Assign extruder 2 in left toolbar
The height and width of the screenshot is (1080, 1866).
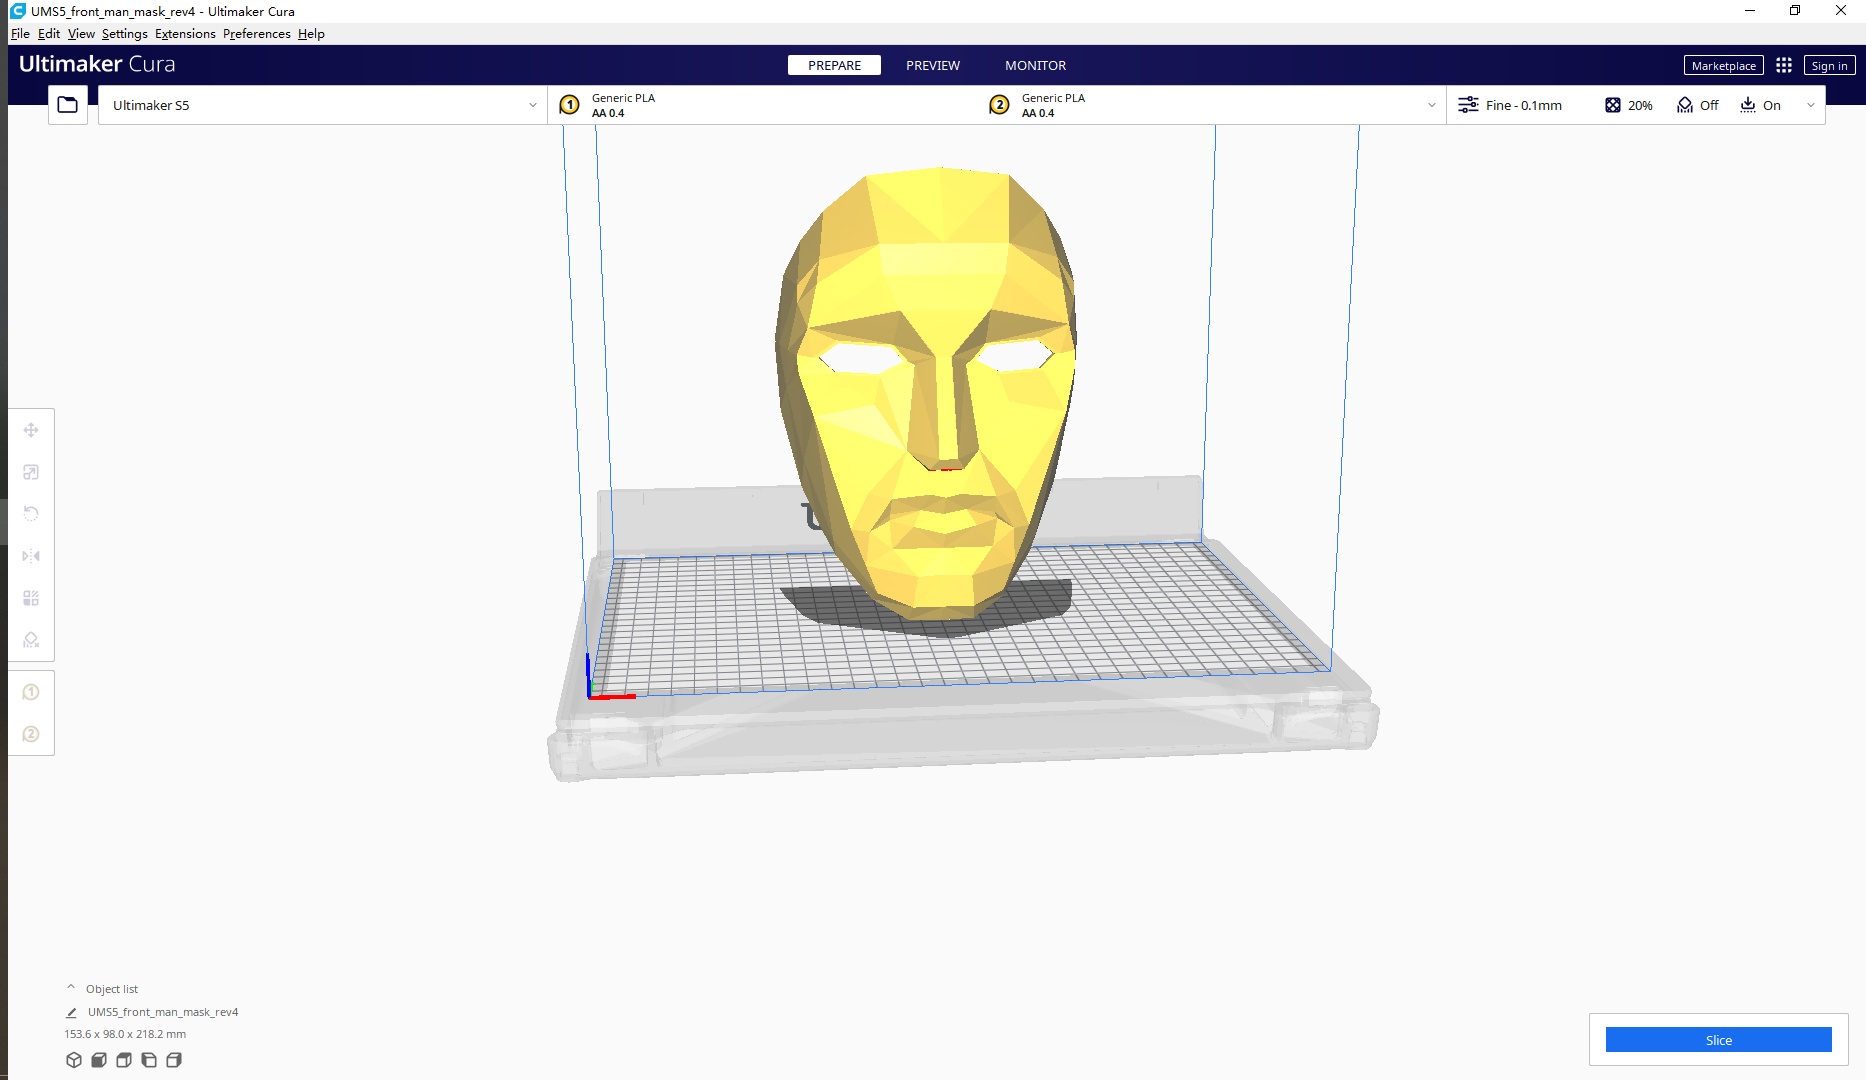pyautogui.click(x=31, y=734)
